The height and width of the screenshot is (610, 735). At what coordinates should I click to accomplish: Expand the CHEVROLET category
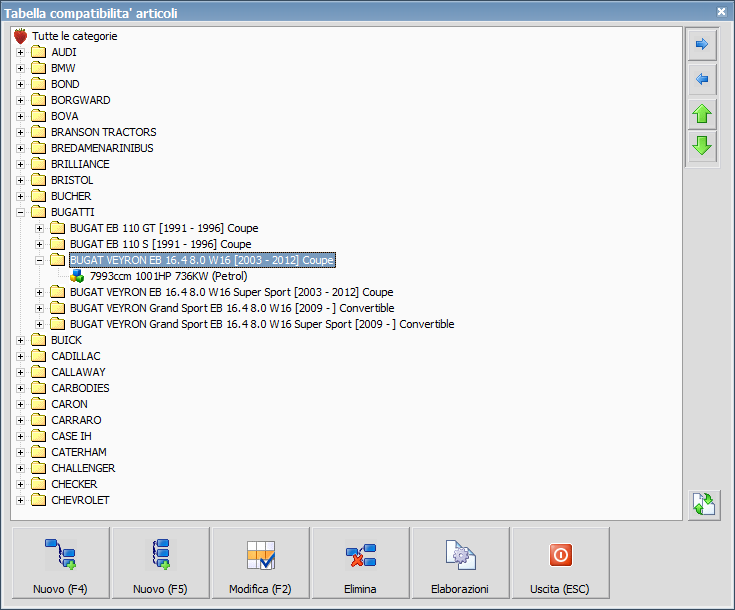click(20, 500)
